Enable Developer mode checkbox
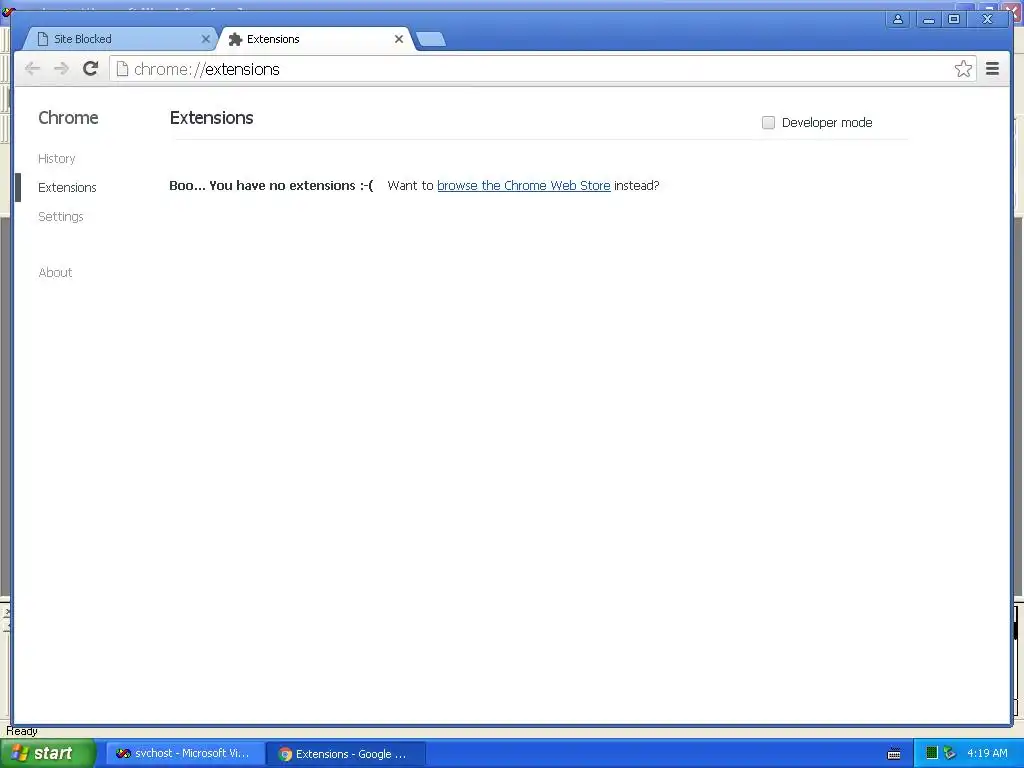Image resolution: width=1024 pixels, height=768 pixels. (768, 123)
